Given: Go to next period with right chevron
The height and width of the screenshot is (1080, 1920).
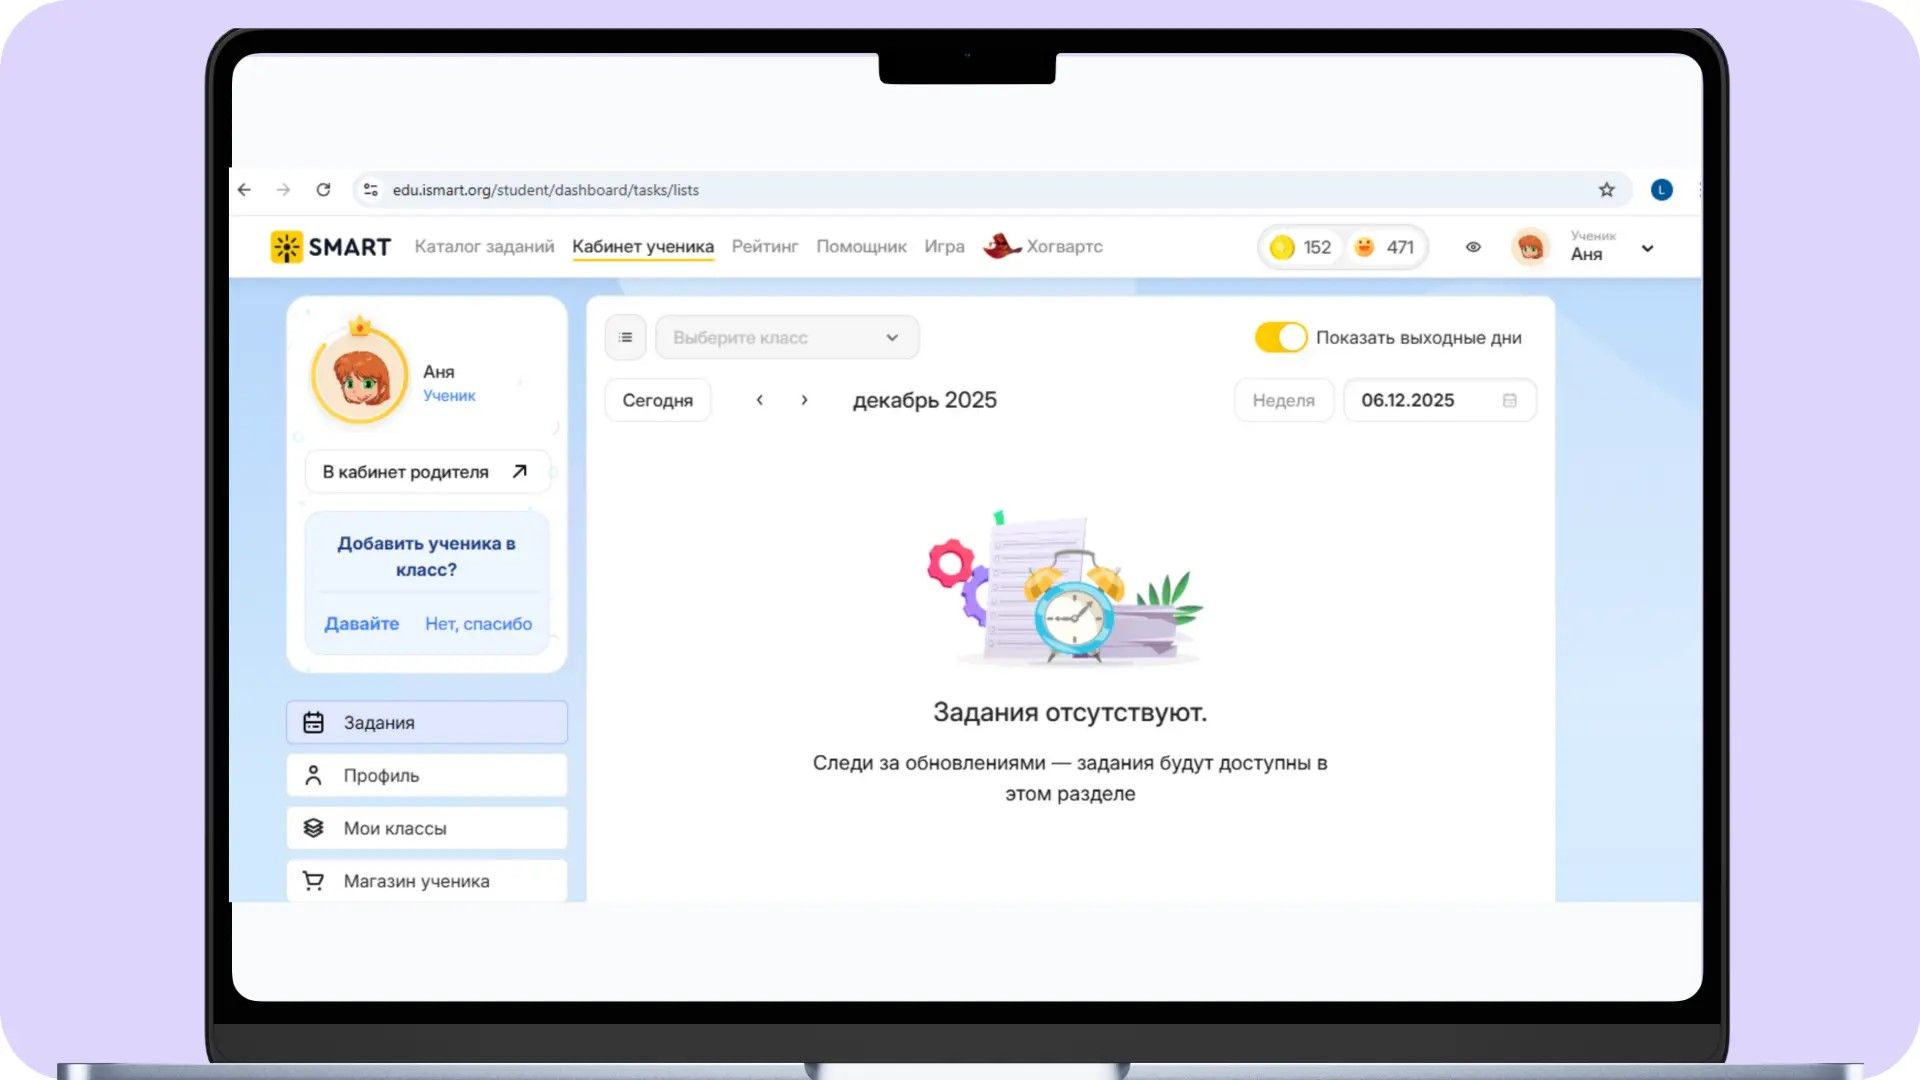Looking at the screenshot, I should tap(804, 400).
